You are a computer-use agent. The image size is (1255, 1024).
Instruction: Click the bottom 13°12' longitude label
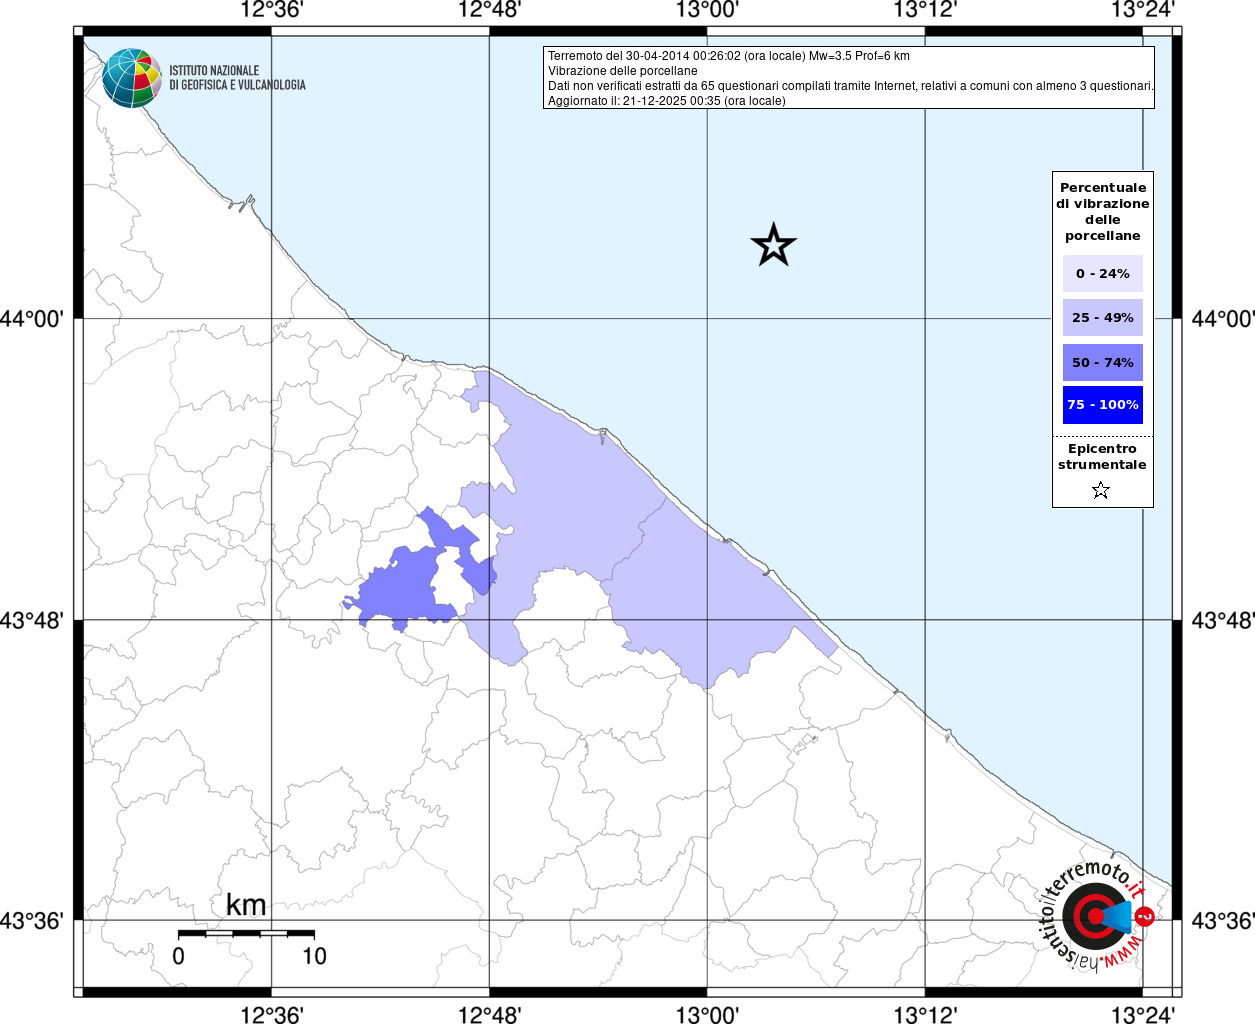pyautogui.click(x=925, y=1015)
